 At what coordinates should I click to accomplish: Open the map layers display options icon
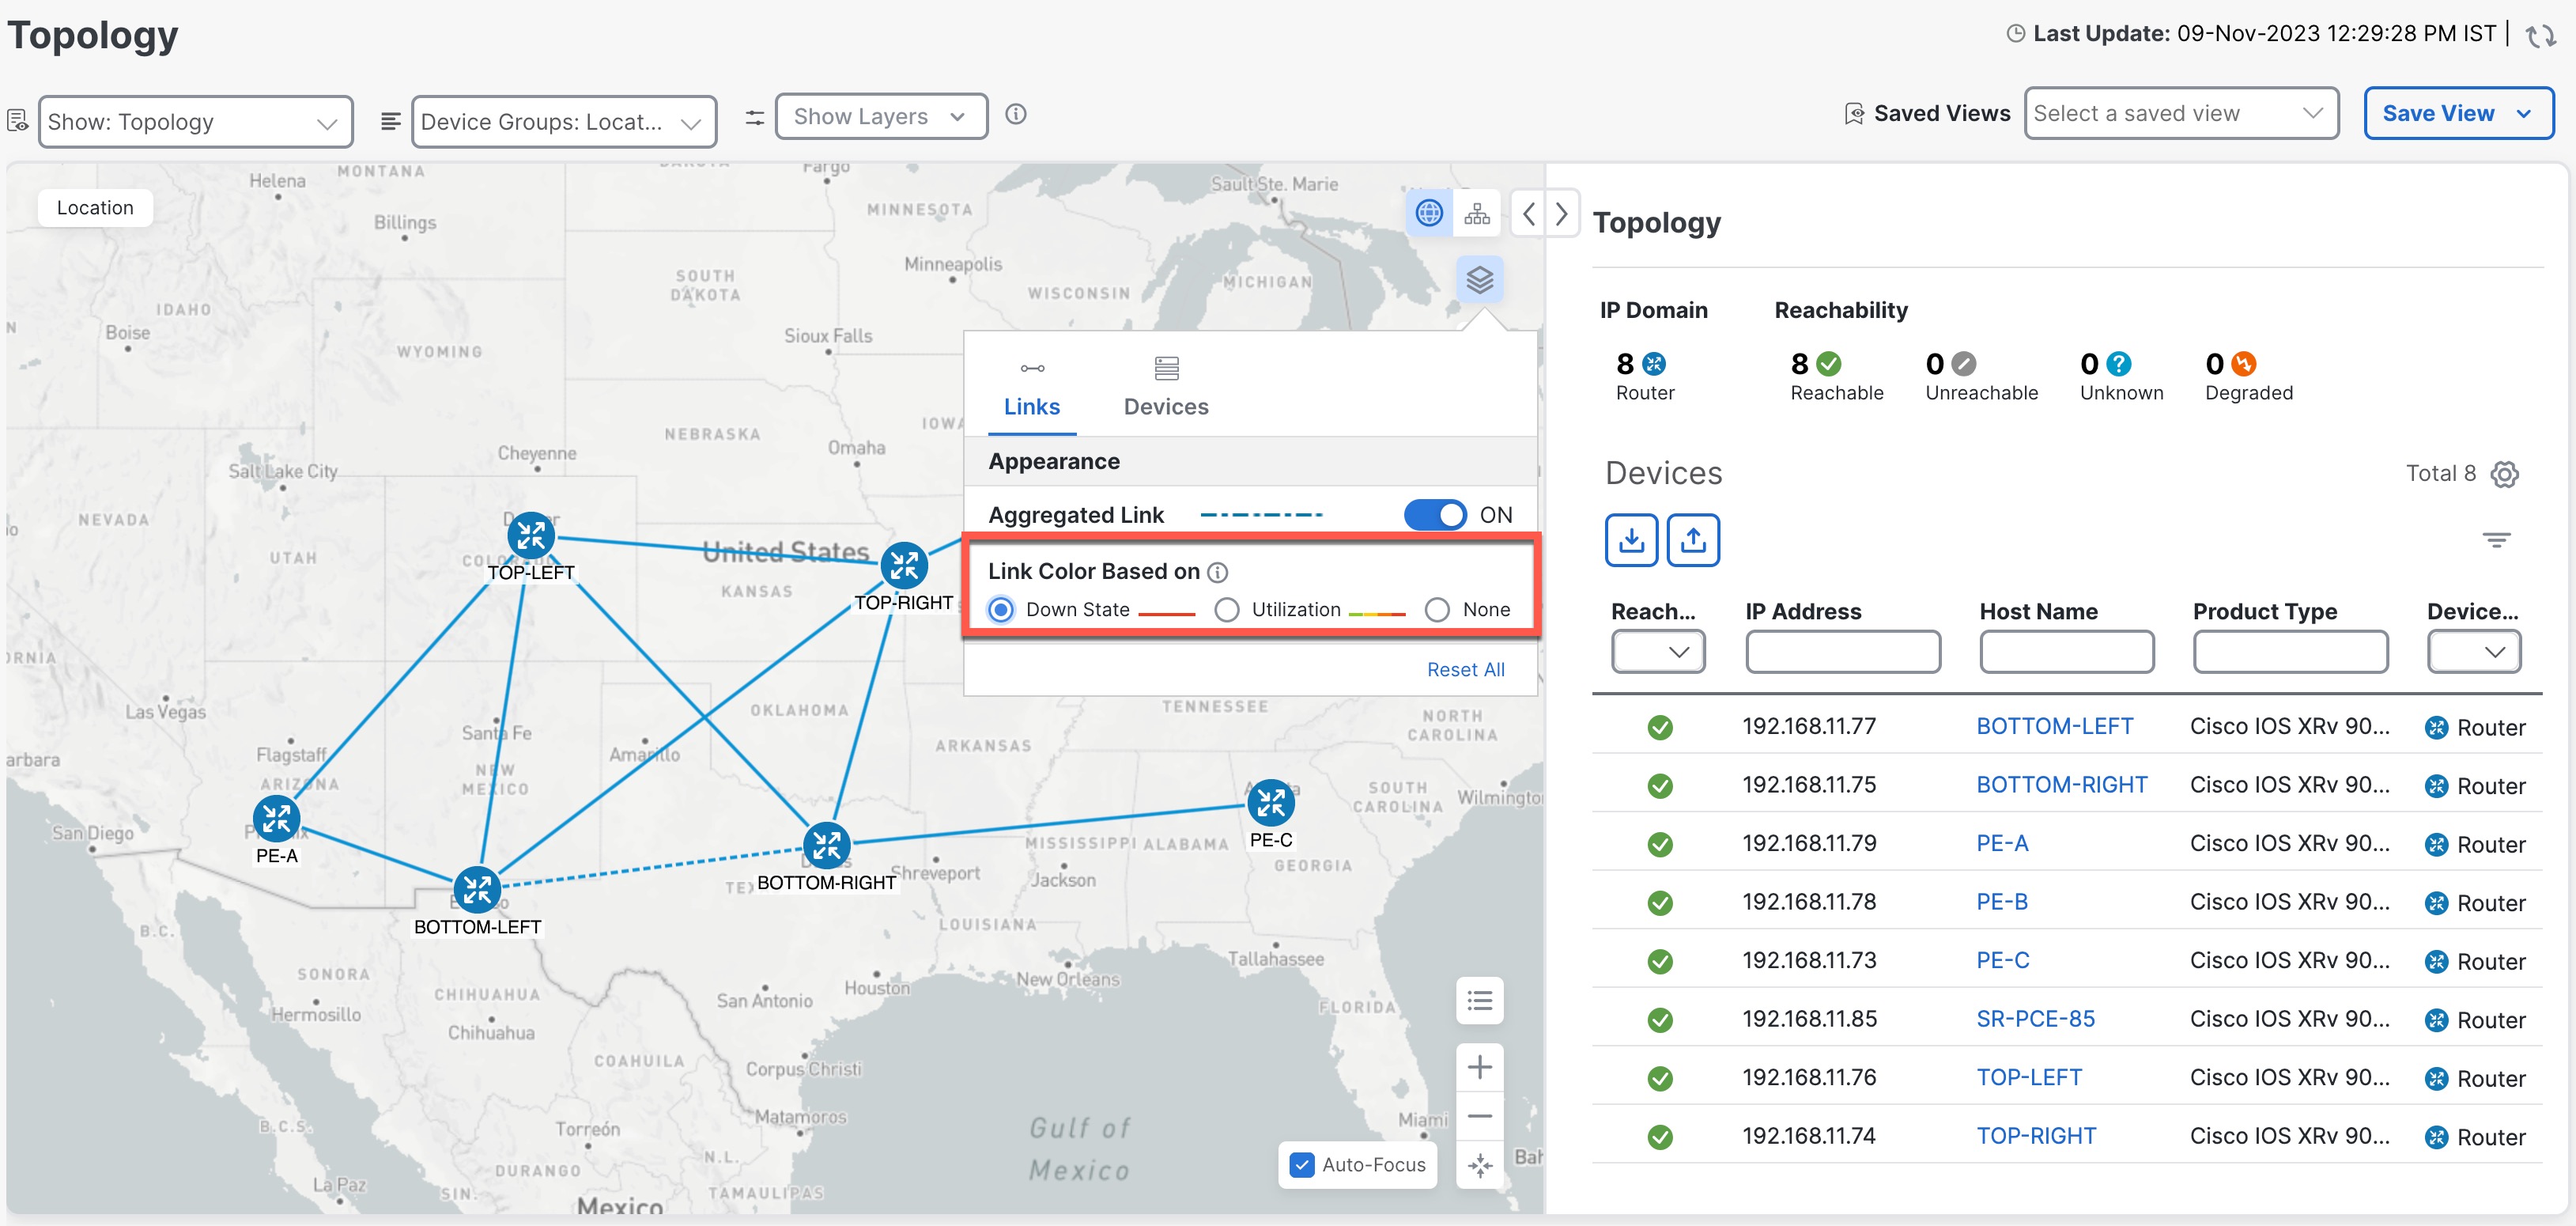pos(1479,280)
